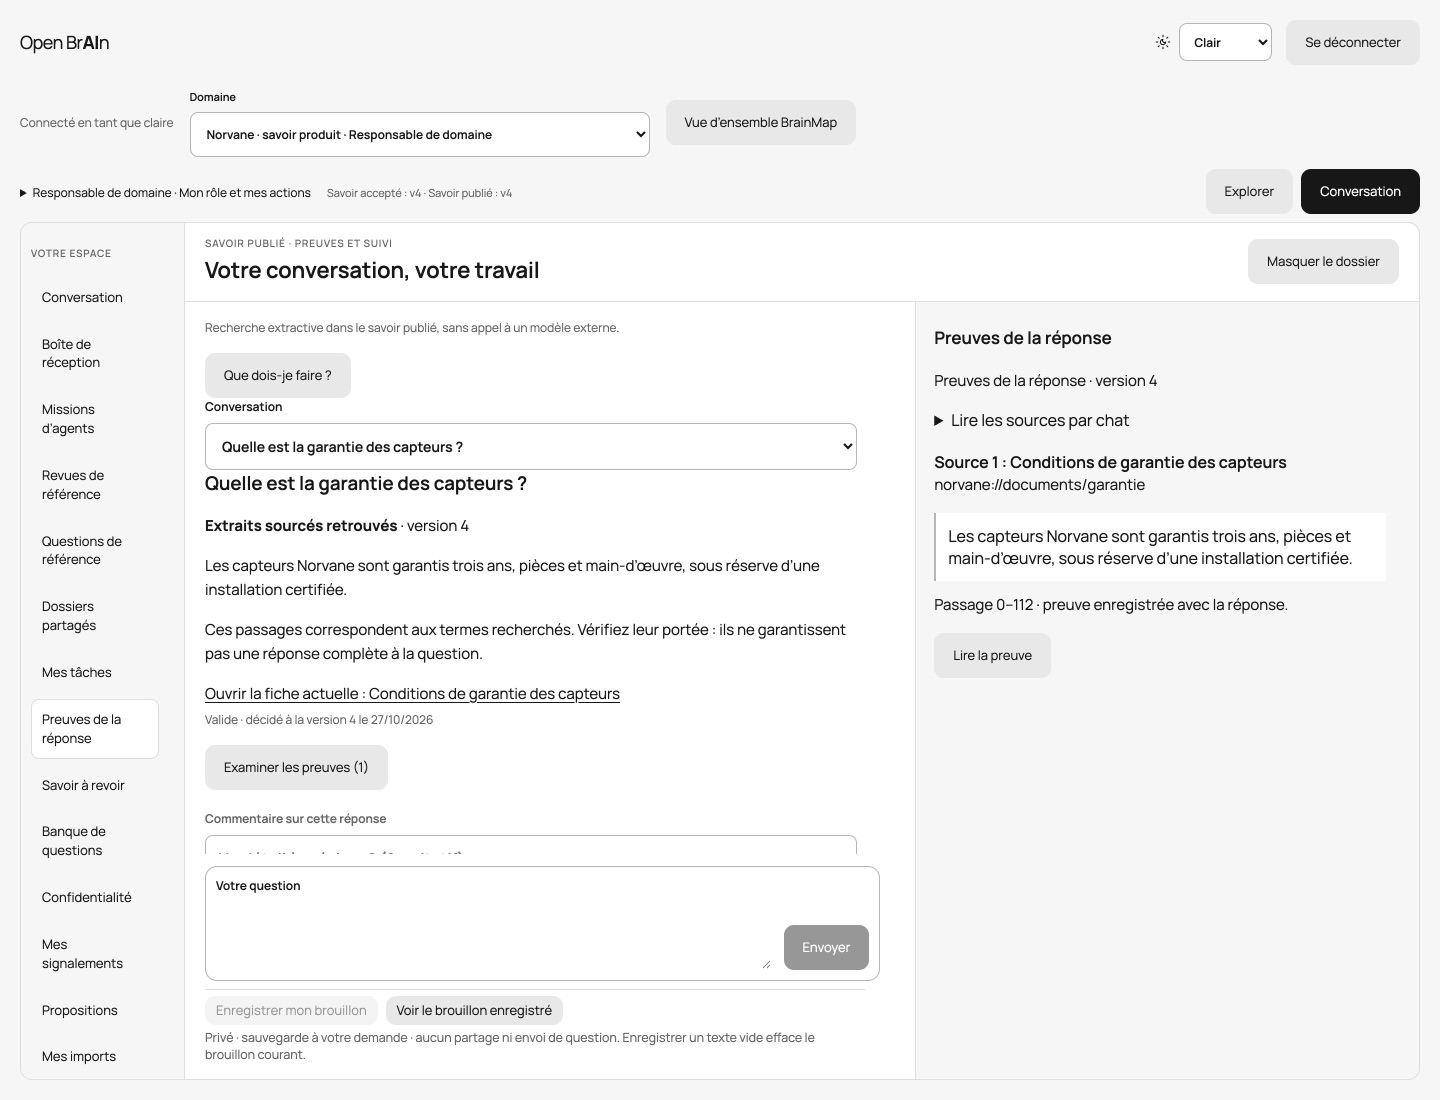This screenshot has width=1440, height=1100.
Task: Open link Ouvrir la fiche actuelle
Action: (x=412, y=694)
